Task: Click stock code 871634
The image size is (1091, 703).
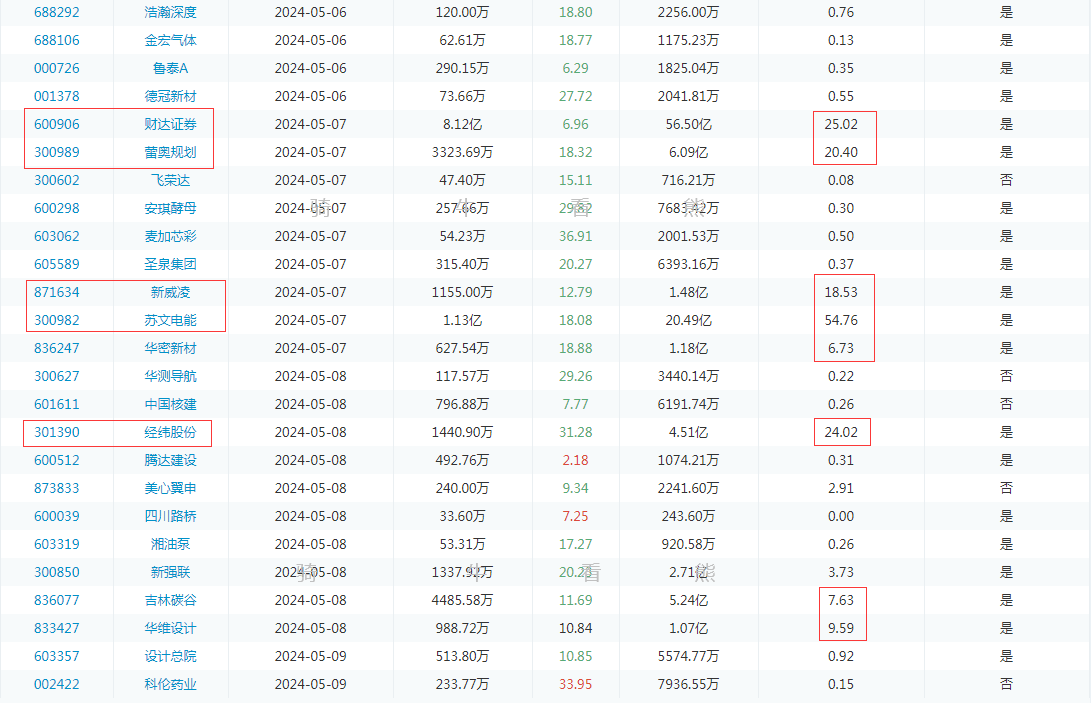Action: (x=57, y=293)
